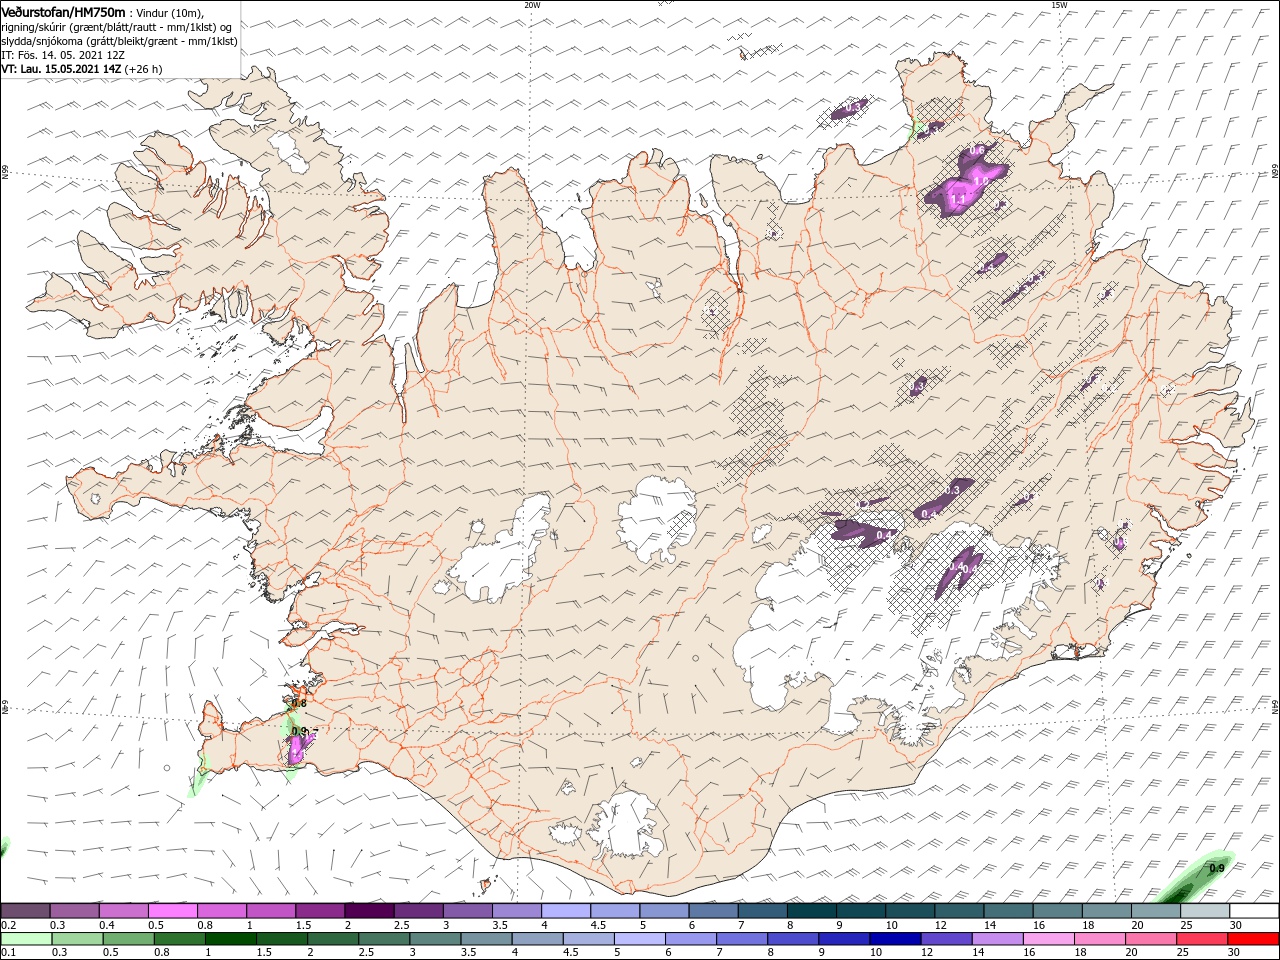This screenshot has height=960, width=1280.
Task: Select the 'IT: Fös. 14. 05. 2021 12Z' line
Action: point(60,55)
